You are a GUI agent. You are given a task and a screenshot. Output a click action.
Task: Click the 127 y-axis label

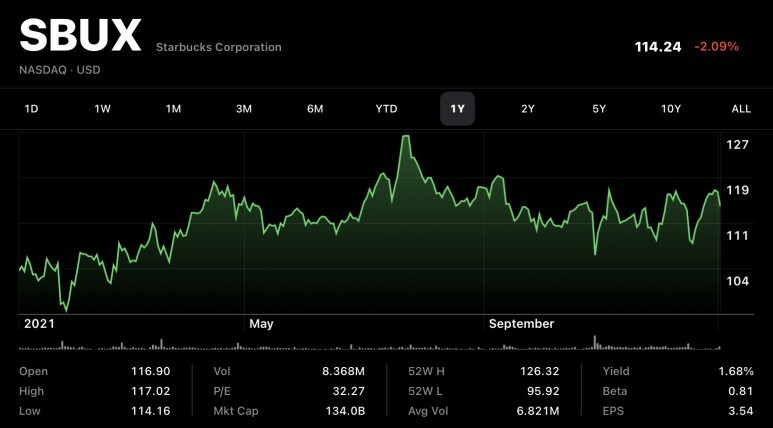coord(738,144)
